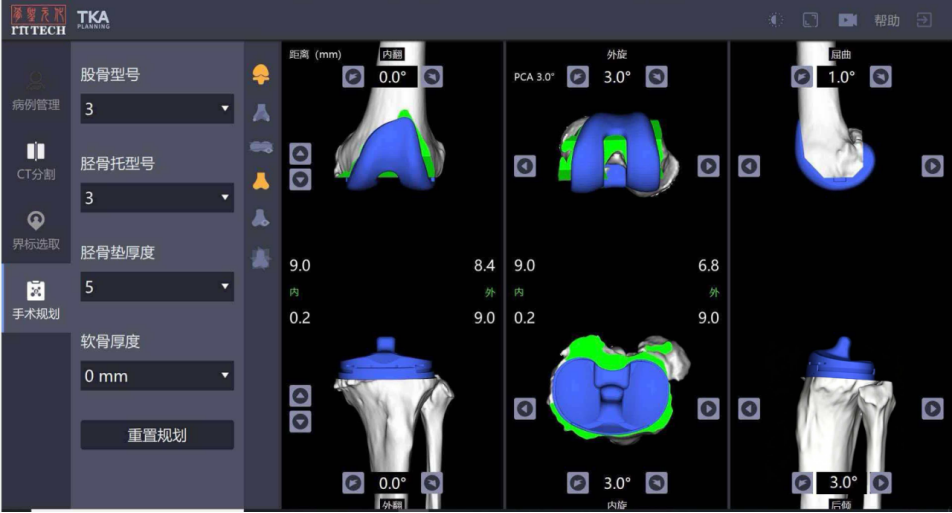Open the 胫骨垫厚度 insert thickness dropdown
This screenshot has width=952, height=513.
click(x=157, y=287)
